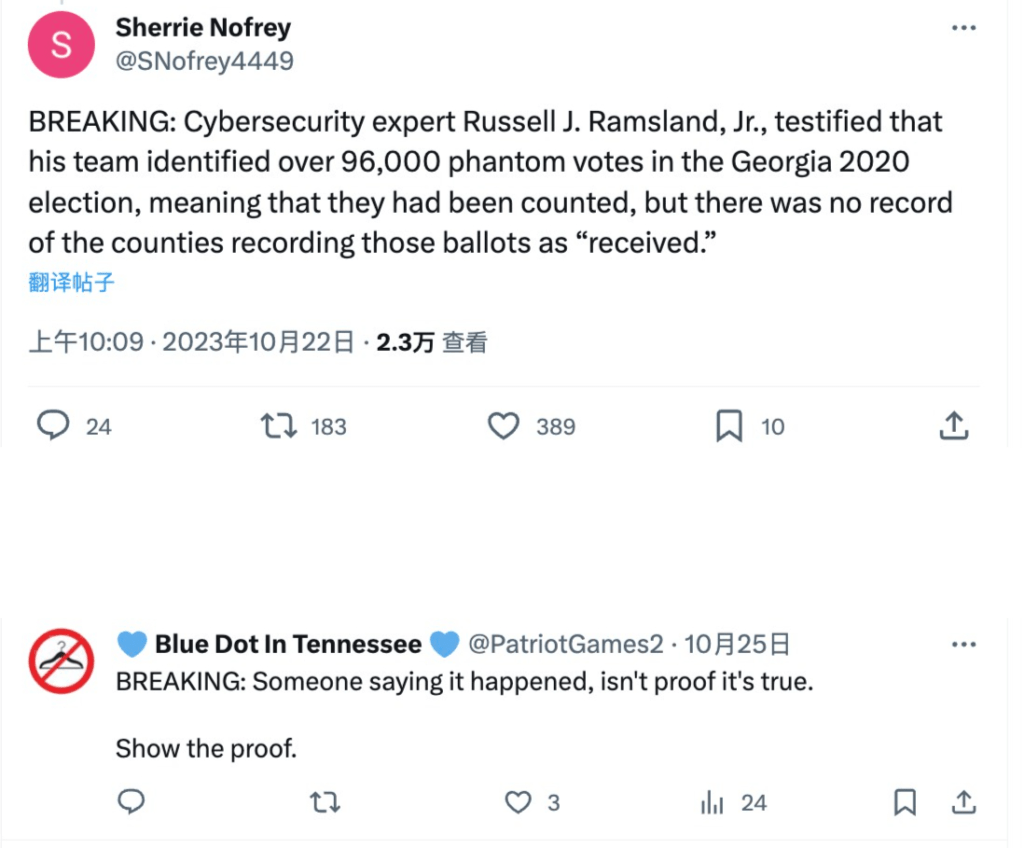This screenshot has width=1024, height=848.
Task: Bookmark Sherrie Nofrey's tweet
Action: (x=730, y=425)
